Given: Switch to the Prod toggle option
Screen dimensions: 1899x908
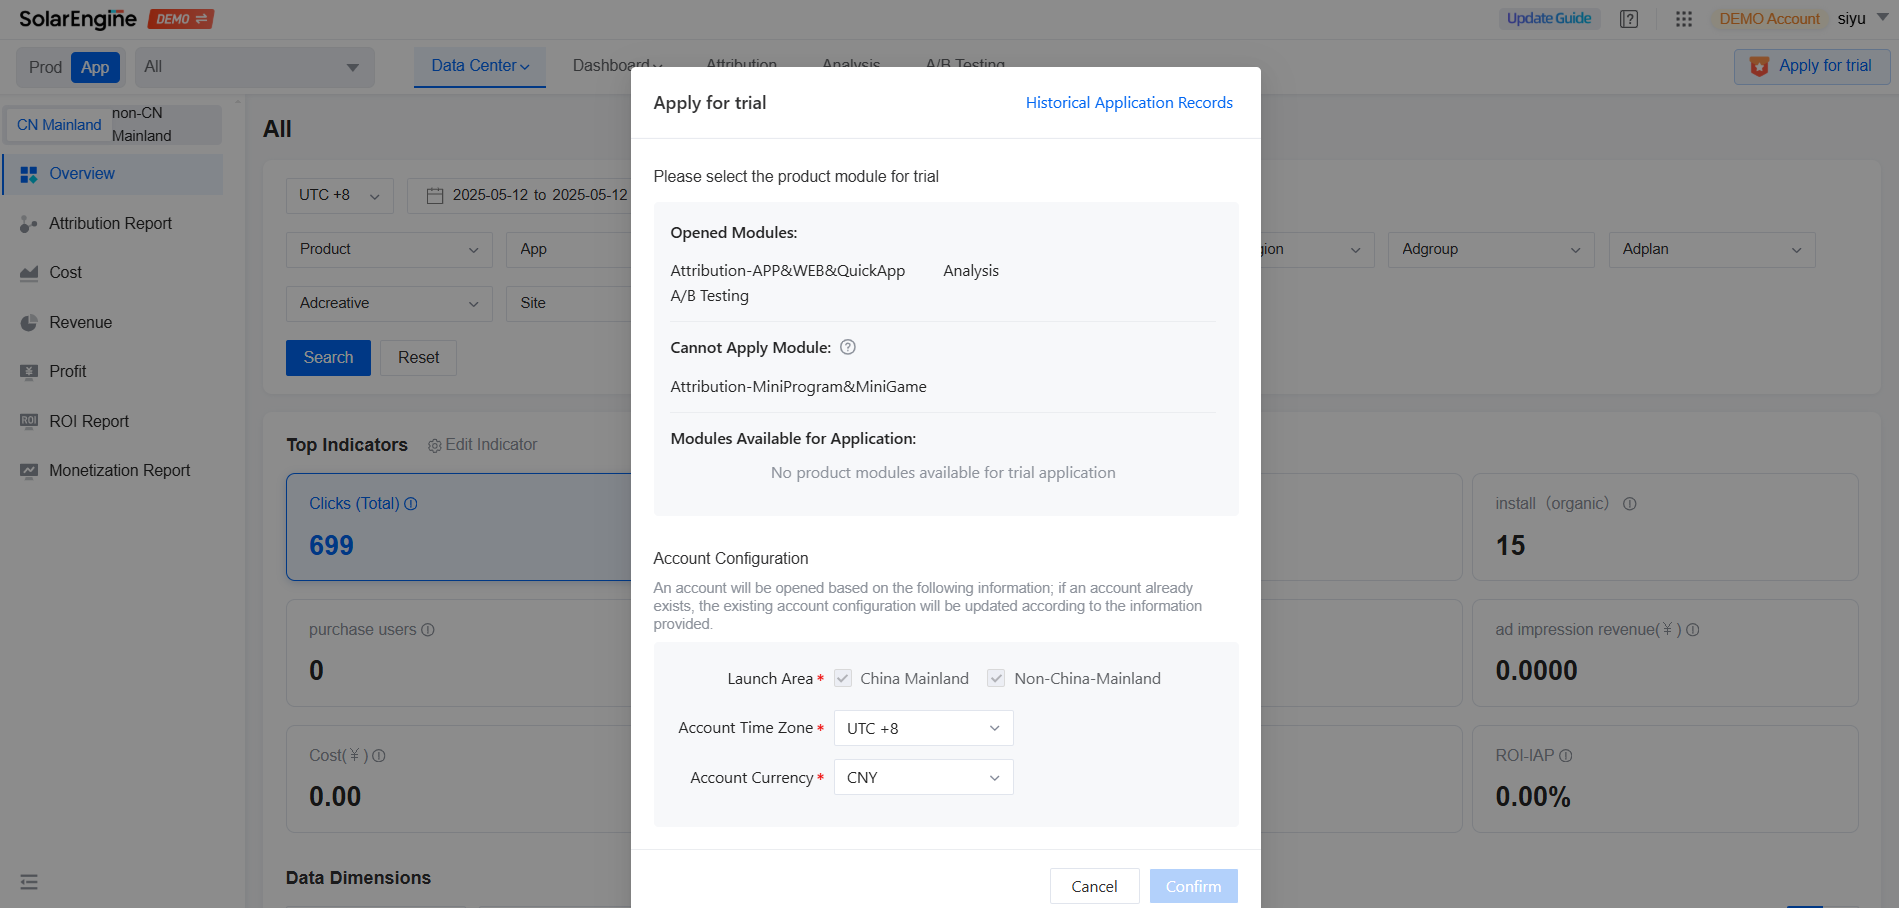Looking at the screenshot, I should click(45, 67).
